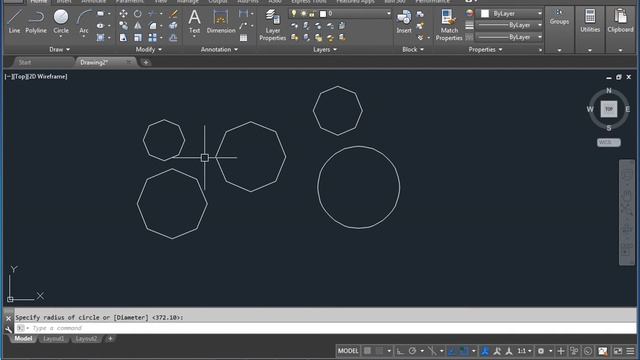The width and height of the screenshot is (640, 360).
Task: Open command line customize wrench
Action: (9, 329)
